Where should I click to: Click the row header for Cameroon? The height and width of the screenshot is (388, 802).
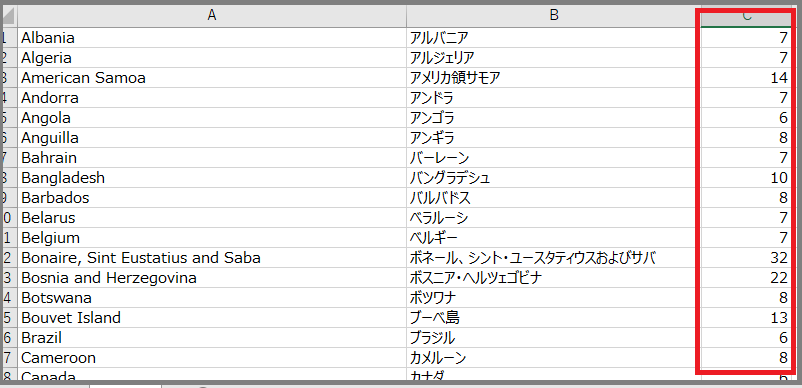(x=10, y=358)
